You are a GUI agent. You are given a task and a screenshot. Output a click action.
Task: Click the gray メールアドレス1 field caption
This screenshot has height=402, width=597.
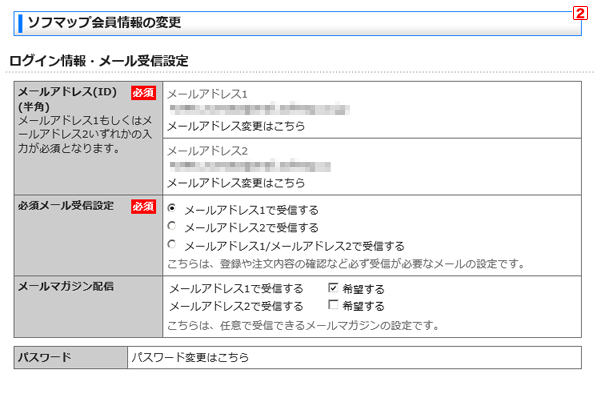click(208, 94)
